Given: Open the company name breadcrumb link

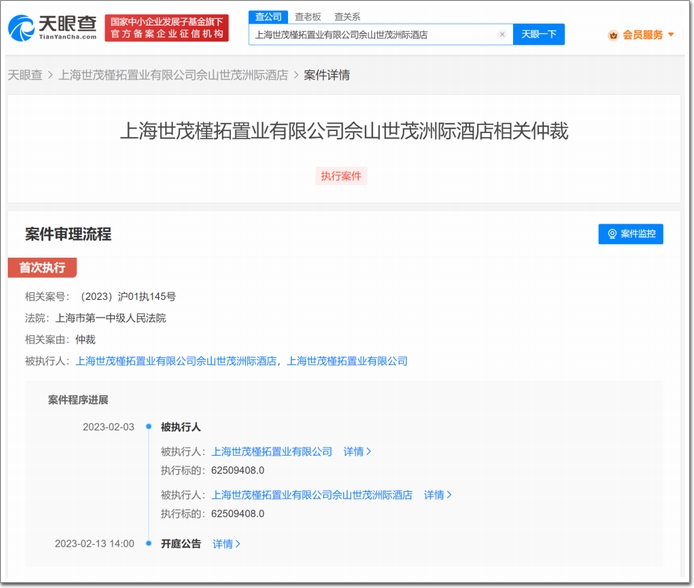Looking at the screenshot, I should click(173, 75).
